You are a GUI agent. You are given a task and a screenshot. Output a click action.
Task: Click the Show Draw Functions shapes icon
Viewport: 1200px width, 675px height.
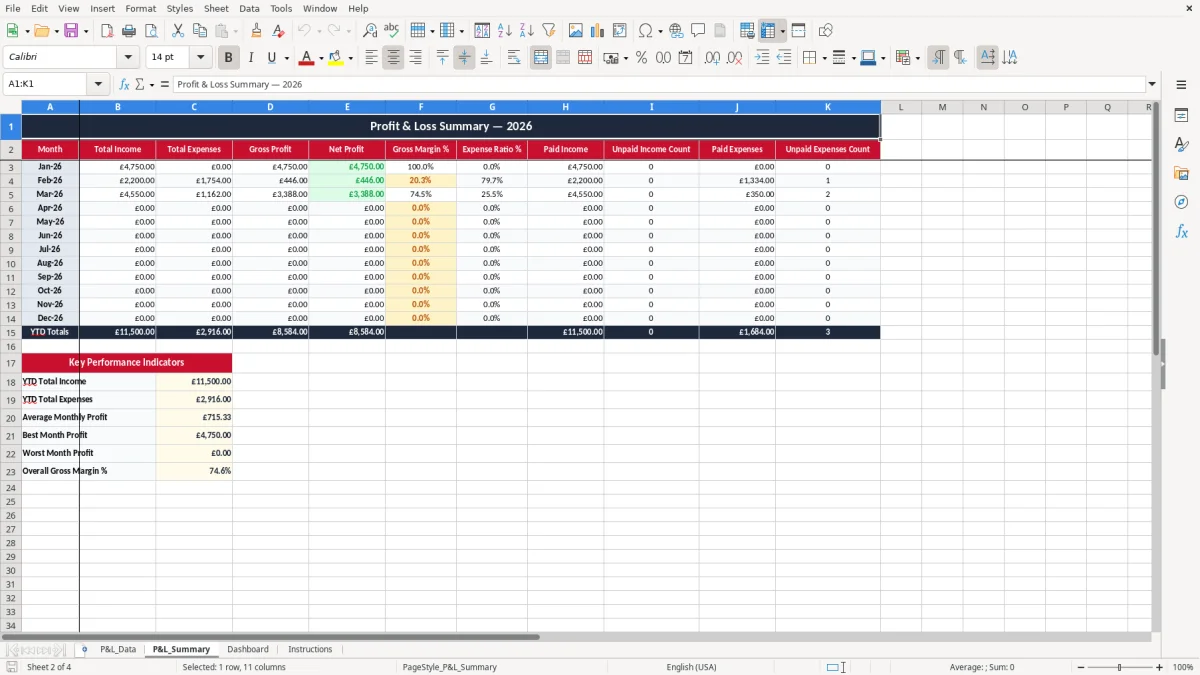tap(826, 31)
